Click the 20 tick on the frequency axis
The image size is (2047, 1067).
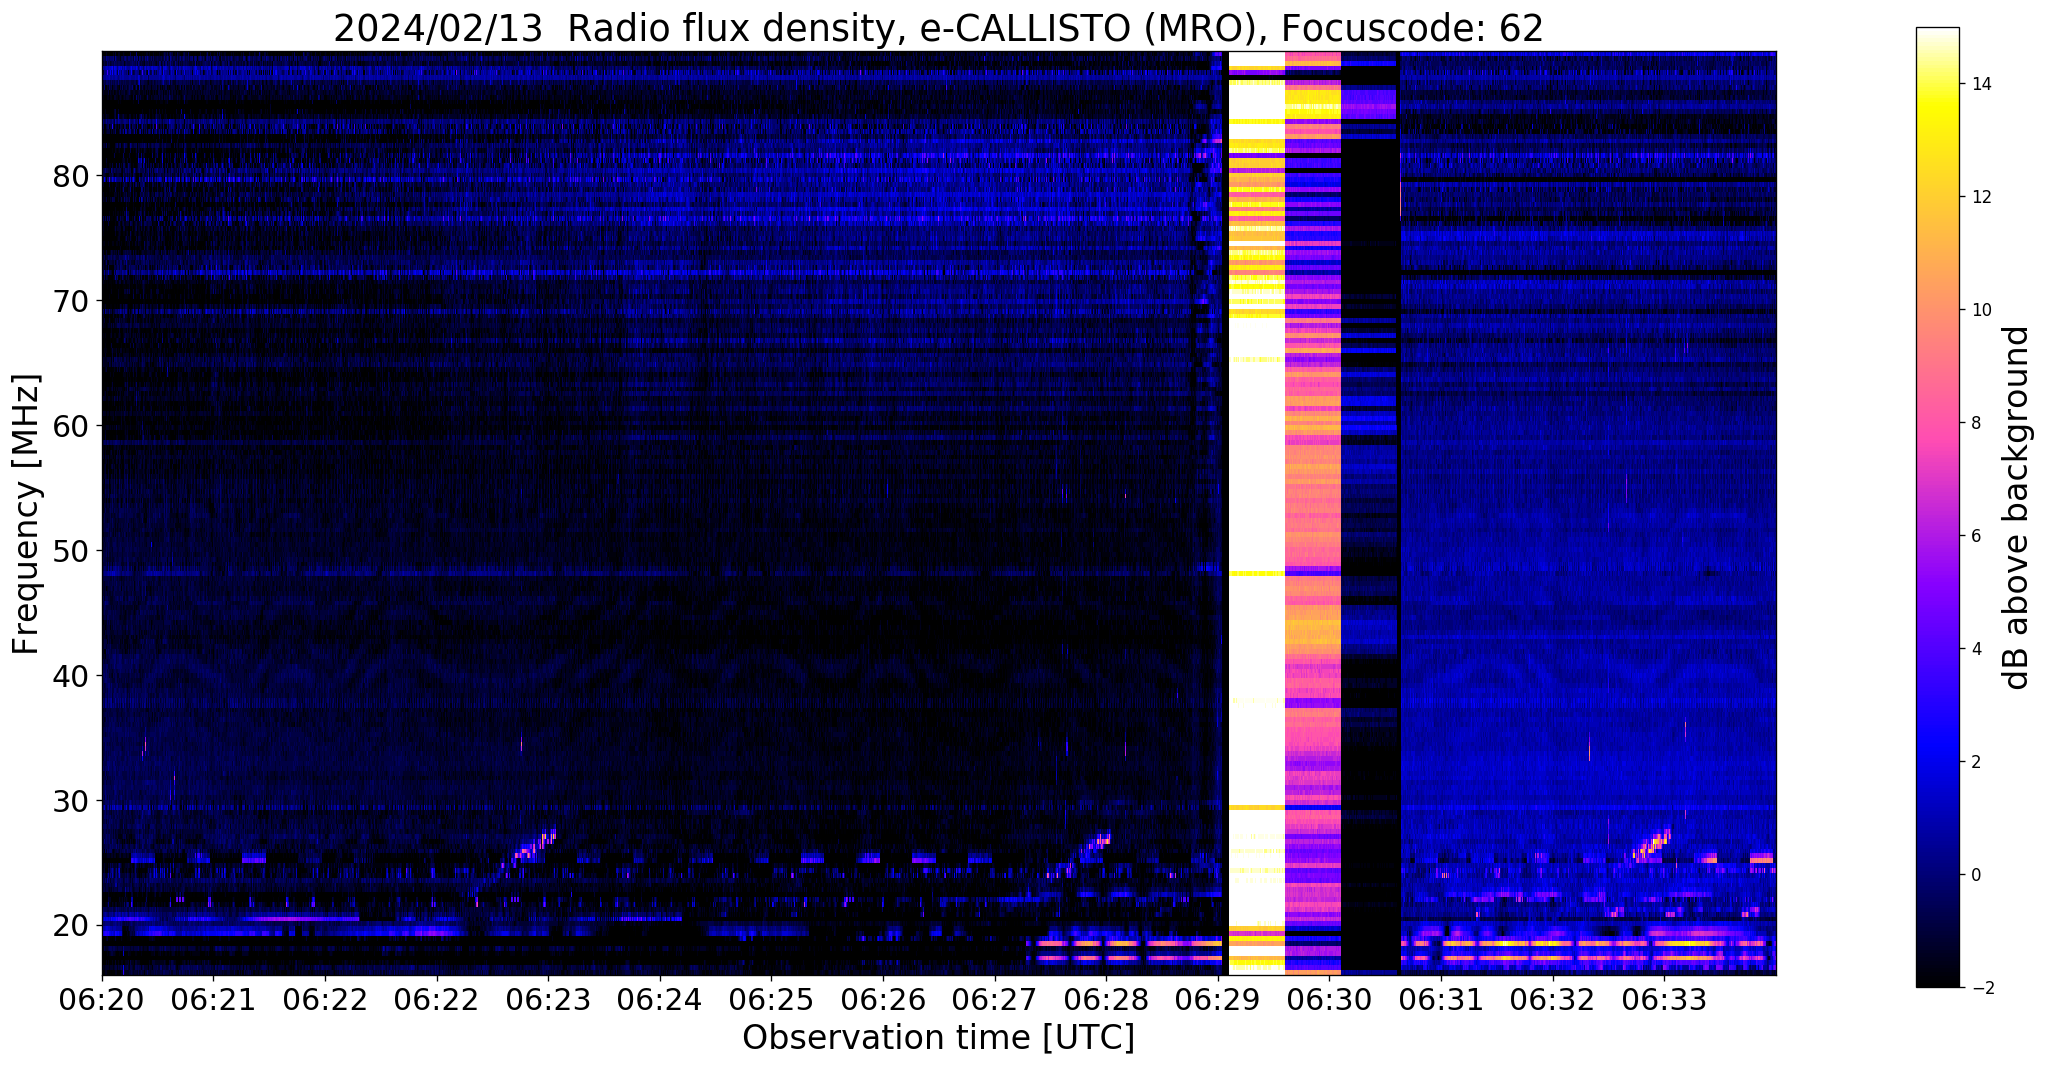pyautogui.click(x=71, y=926)
